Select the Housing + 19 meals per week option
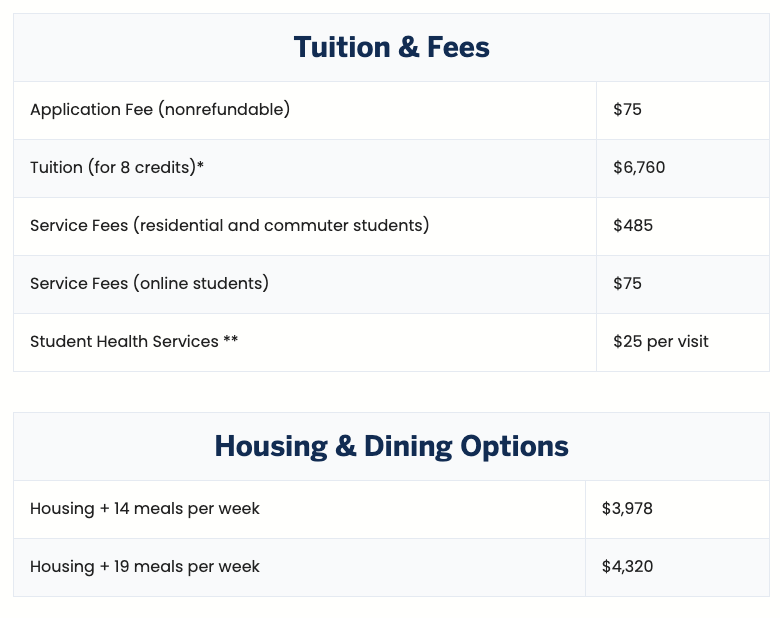780x618 pixels. pos(145,567)
